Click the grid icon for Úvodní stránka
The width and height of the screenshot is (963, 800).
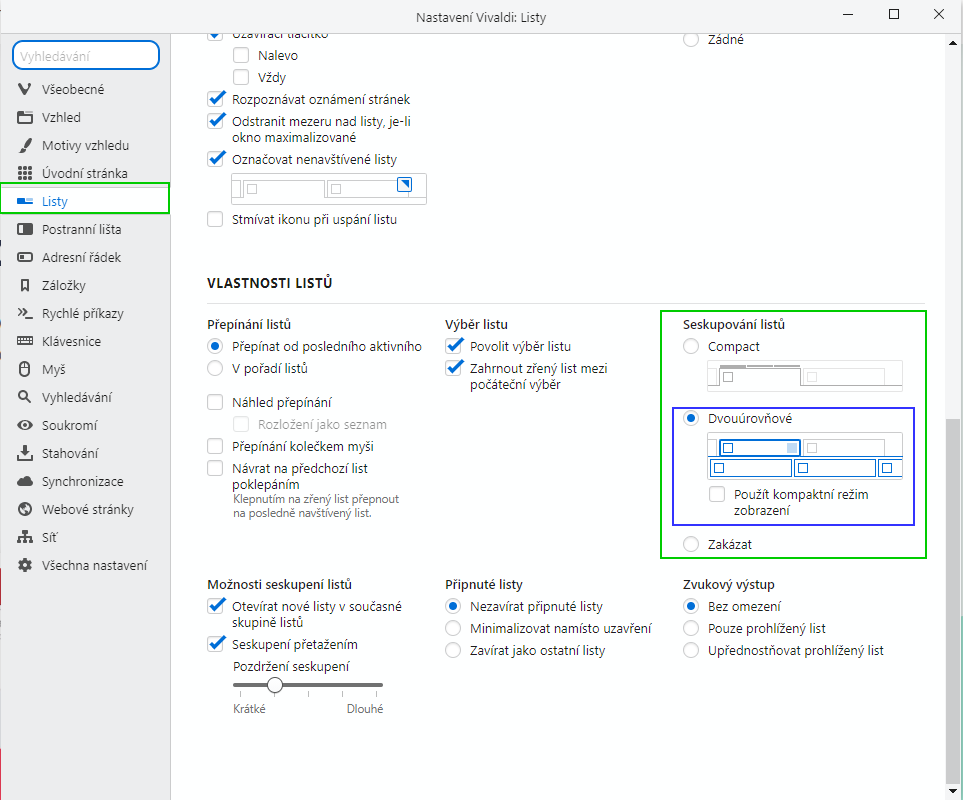25,173
